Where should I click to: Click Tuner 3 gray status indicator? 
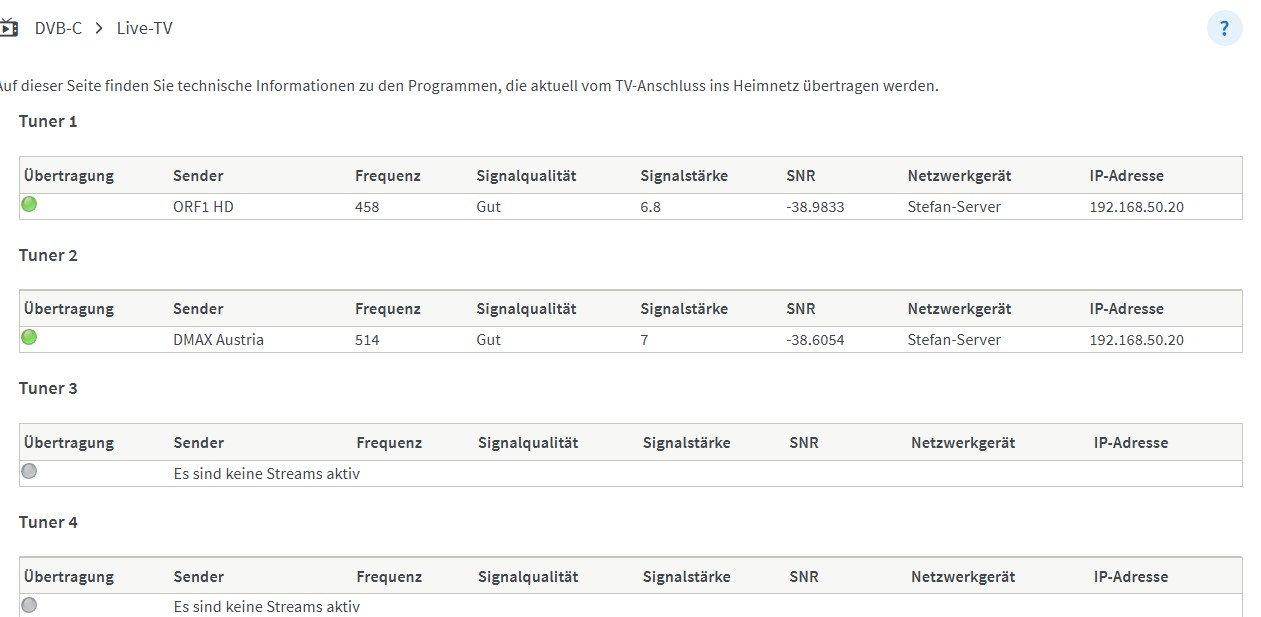[29, 471]
